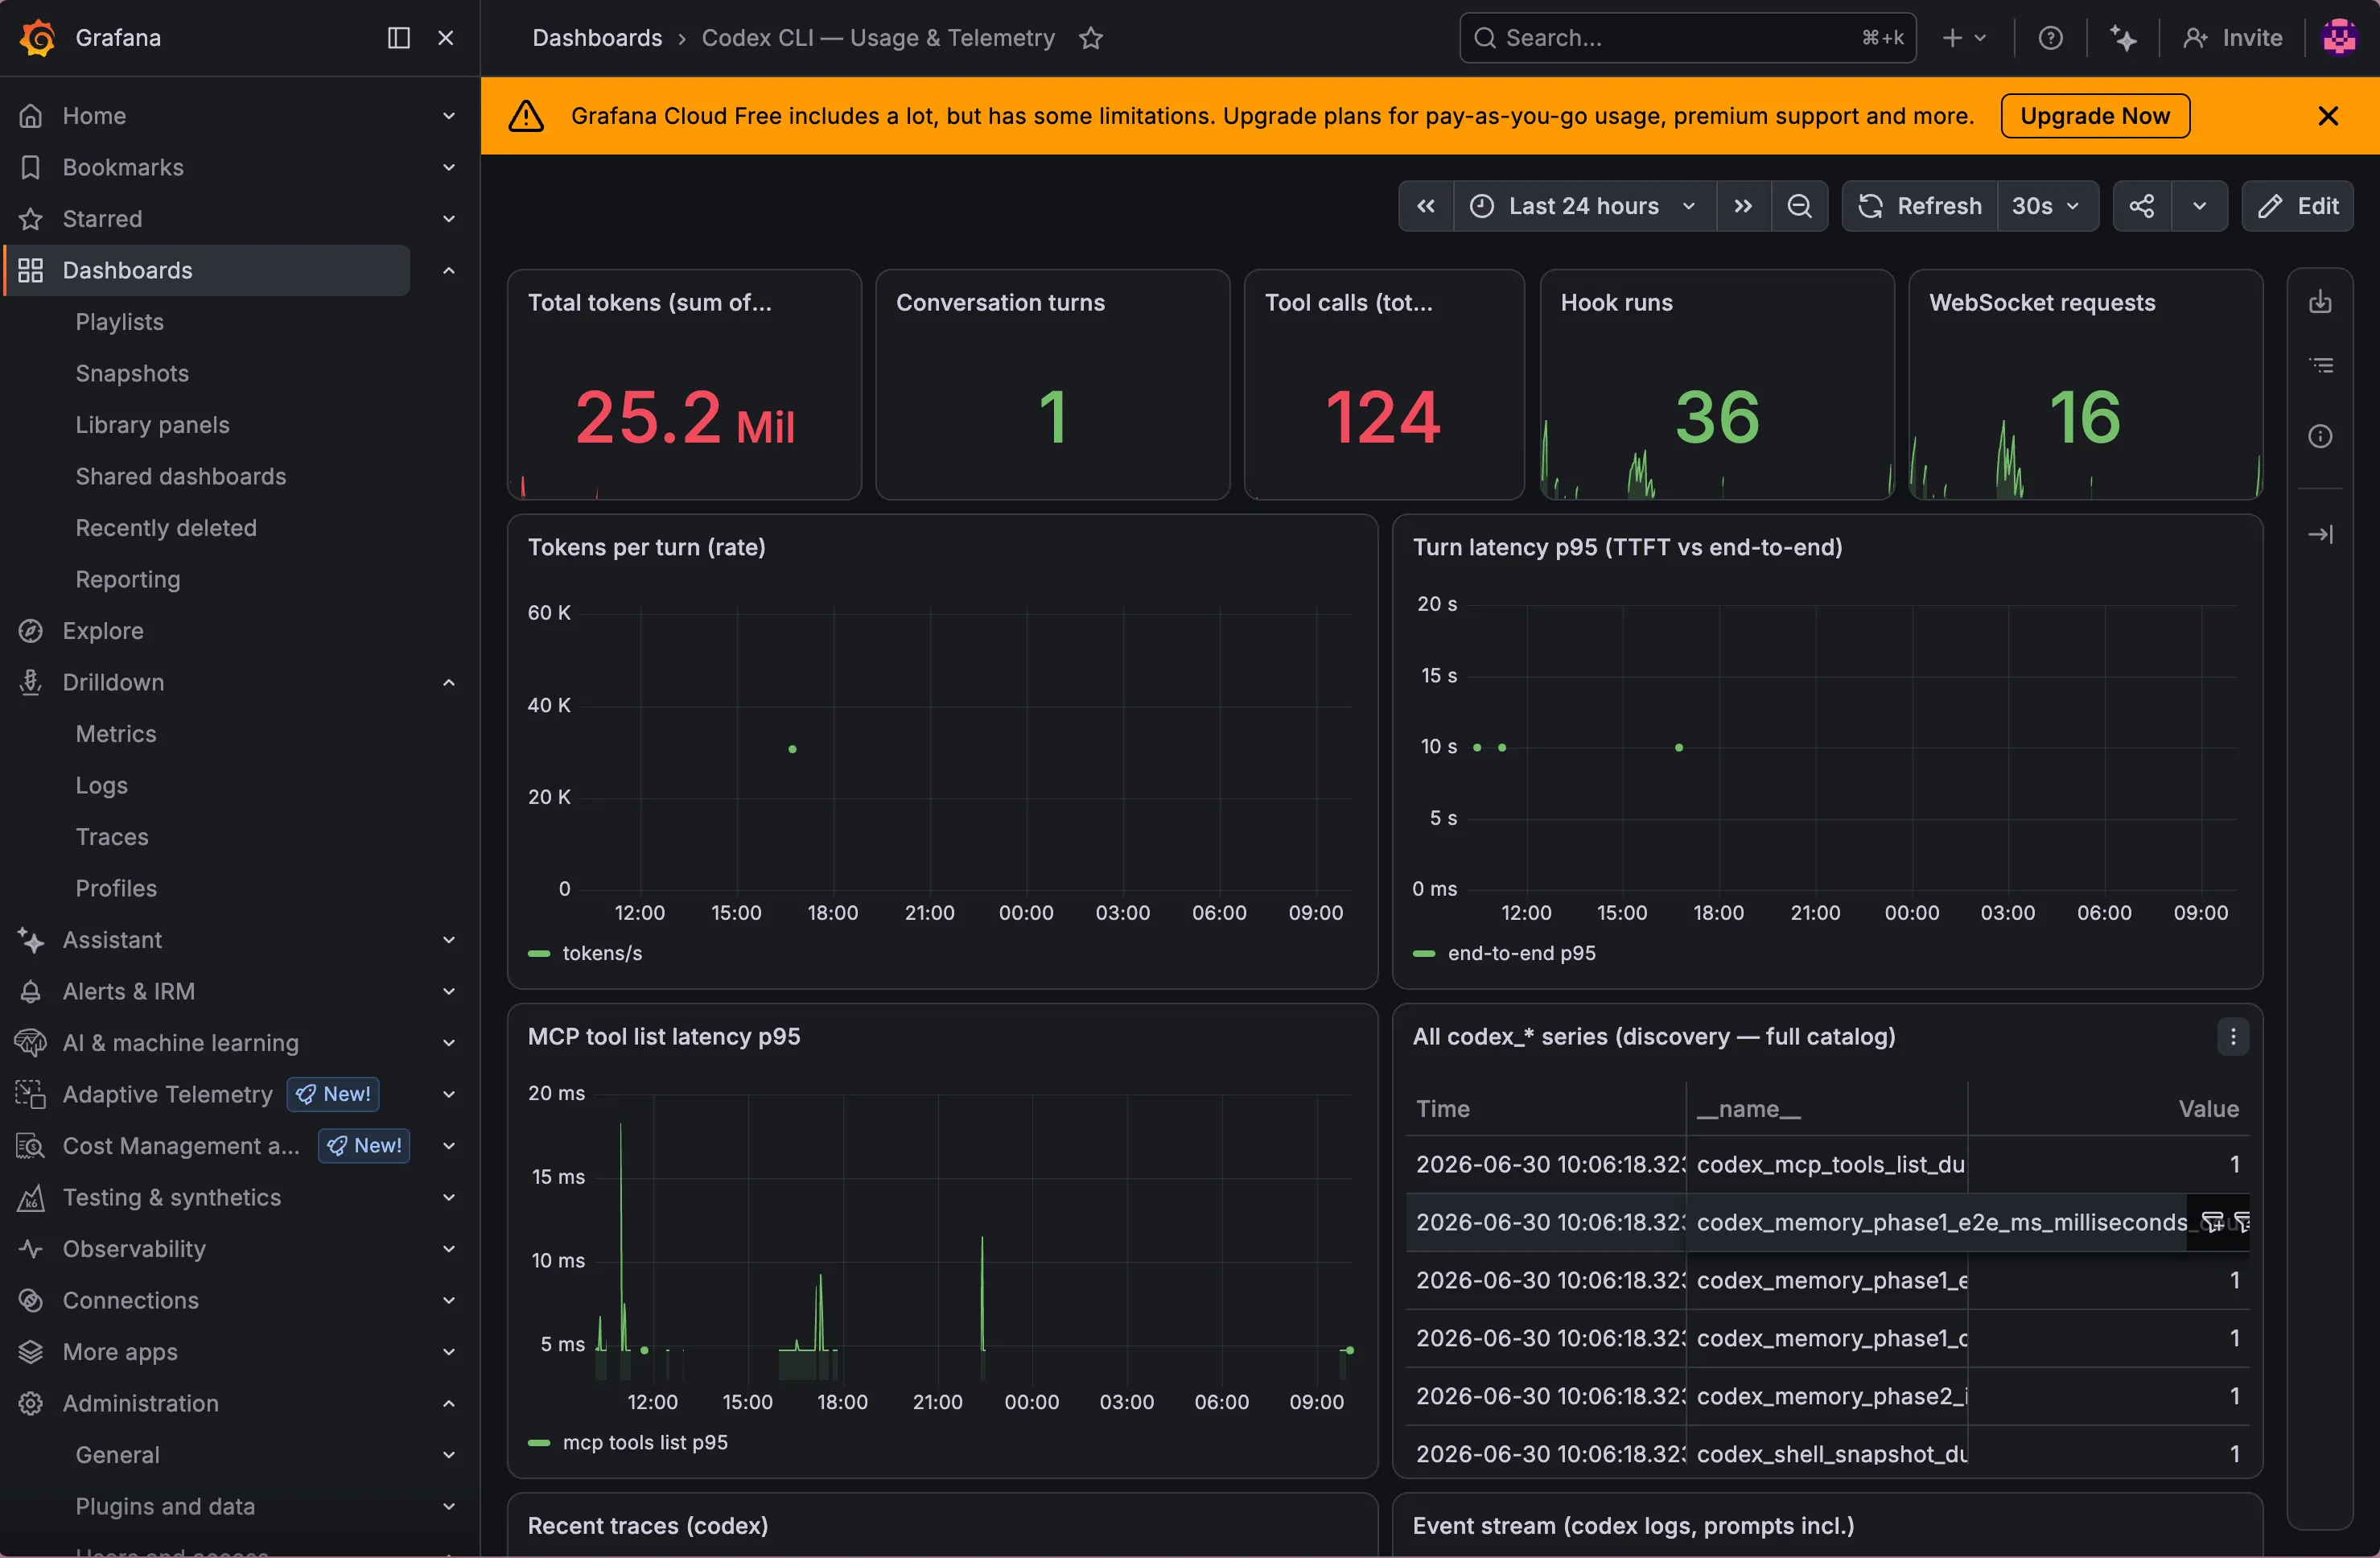Click the Edit dashboard button
This screenshot has width=2380, height=1558.
click(x=2297, y=206)
